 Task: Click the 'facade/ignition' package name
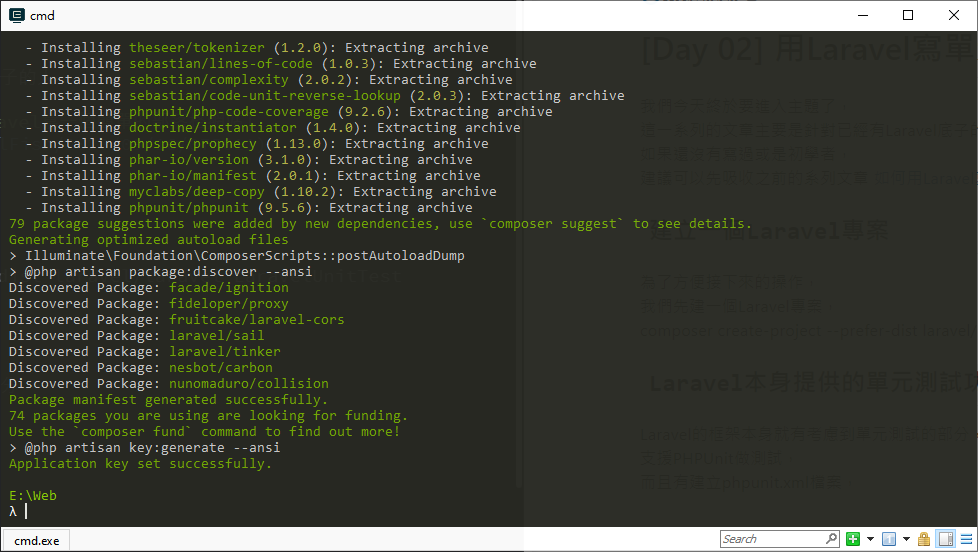click(x=229, y=287)
